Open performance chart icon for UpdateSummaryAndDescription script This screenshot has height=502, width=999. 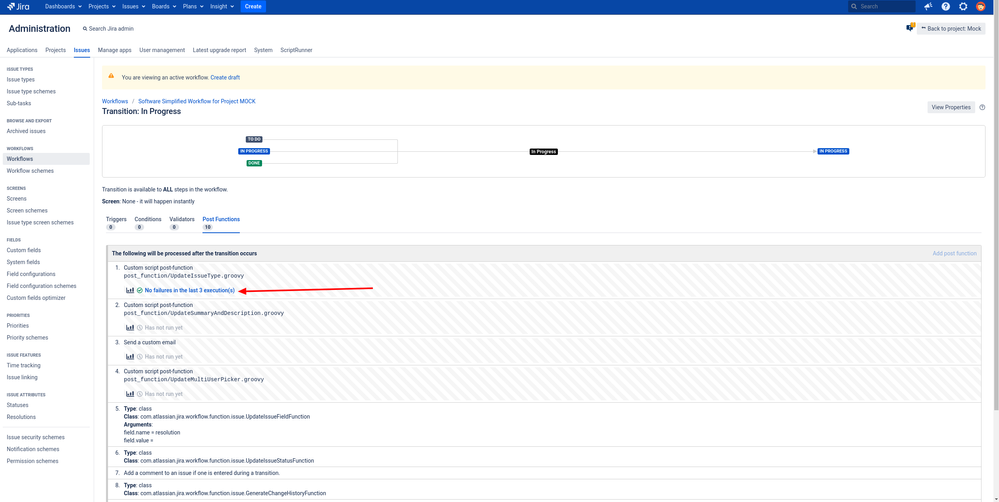tap(130, 327)
